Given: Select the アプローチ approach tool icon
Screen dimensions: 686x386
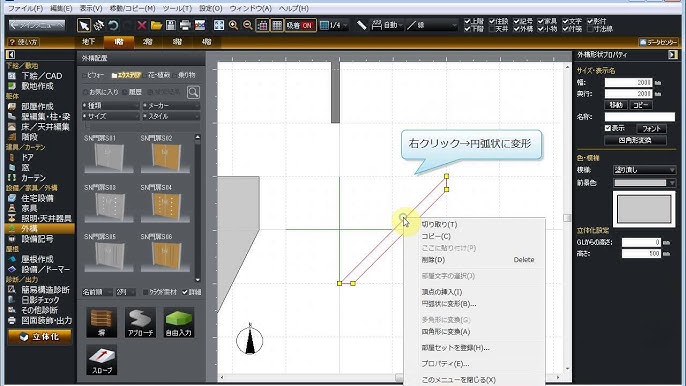Looking at the screenshot, I should [140, 322].
